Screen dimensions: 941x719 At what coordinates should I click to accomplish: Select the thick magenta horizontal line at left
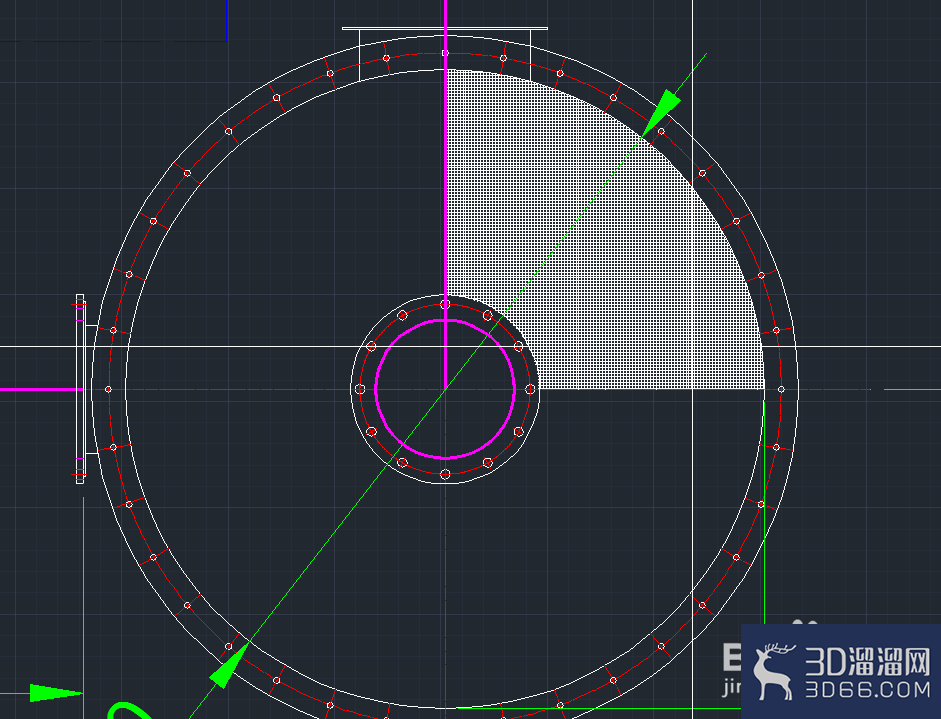[41, 390]
